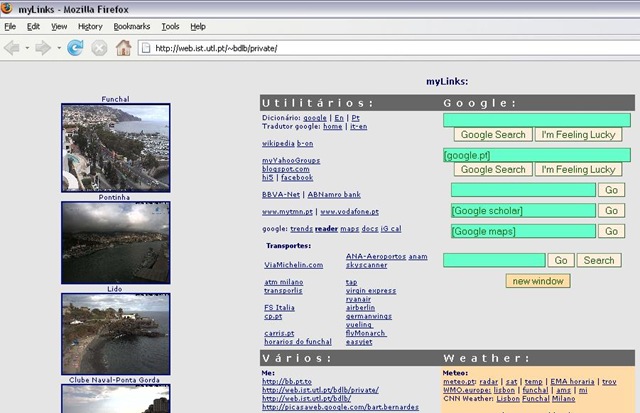Open the meteo.pt radar link
Screen dimensions: 640x413
[489, 382]
